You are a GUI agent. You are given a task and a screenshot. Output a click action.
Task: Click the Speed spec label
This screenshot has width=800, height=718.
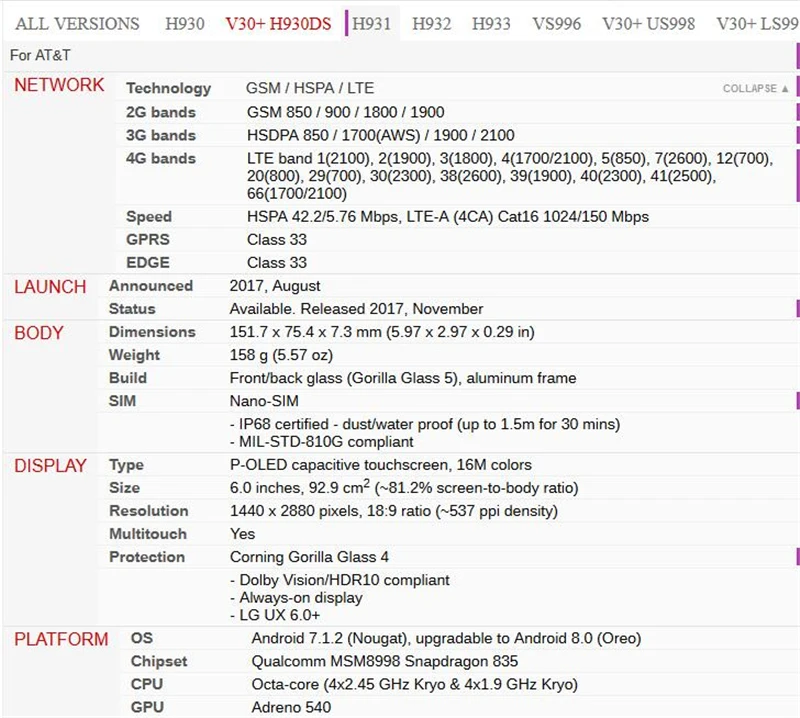click(x=149, y=216)
